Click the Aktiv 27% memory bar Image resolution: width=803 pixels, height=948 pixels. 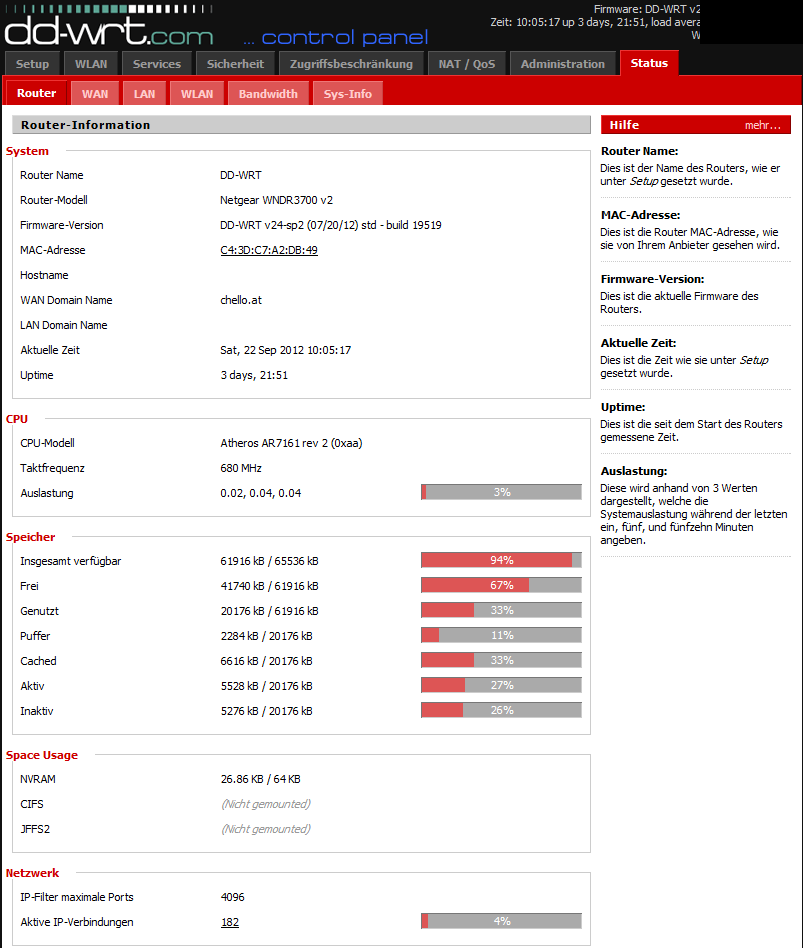(501, 685)
